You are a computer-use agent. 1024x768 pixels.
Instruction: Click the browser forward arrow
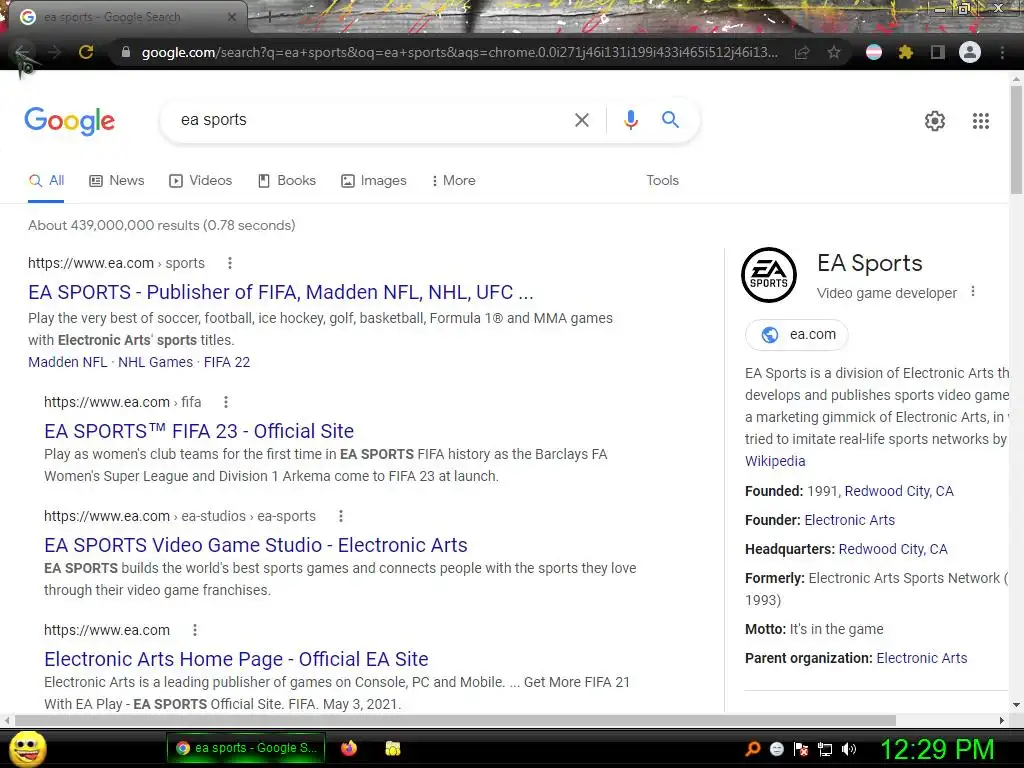(x=55, y=52)
